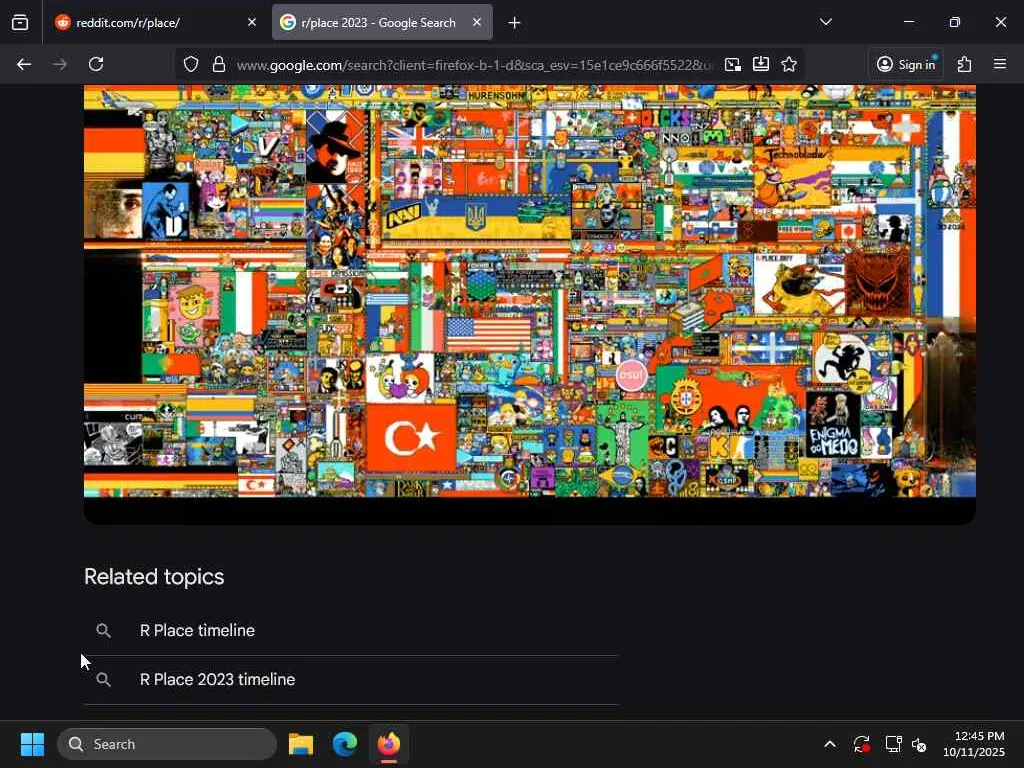Close the reddit.com/r/place/ tab
This screenshot has height=768, width=1024.
pyautogui.click(x=251, y=22)
